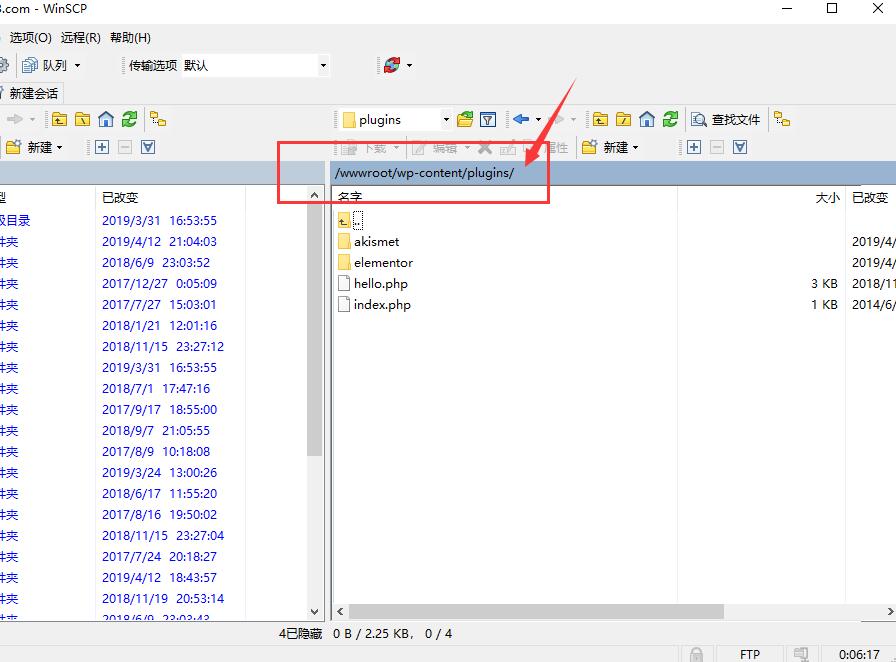Expand 新建 dropdown arrow in local panel
This screenshot has height=662, width=896.
(59, 147)
